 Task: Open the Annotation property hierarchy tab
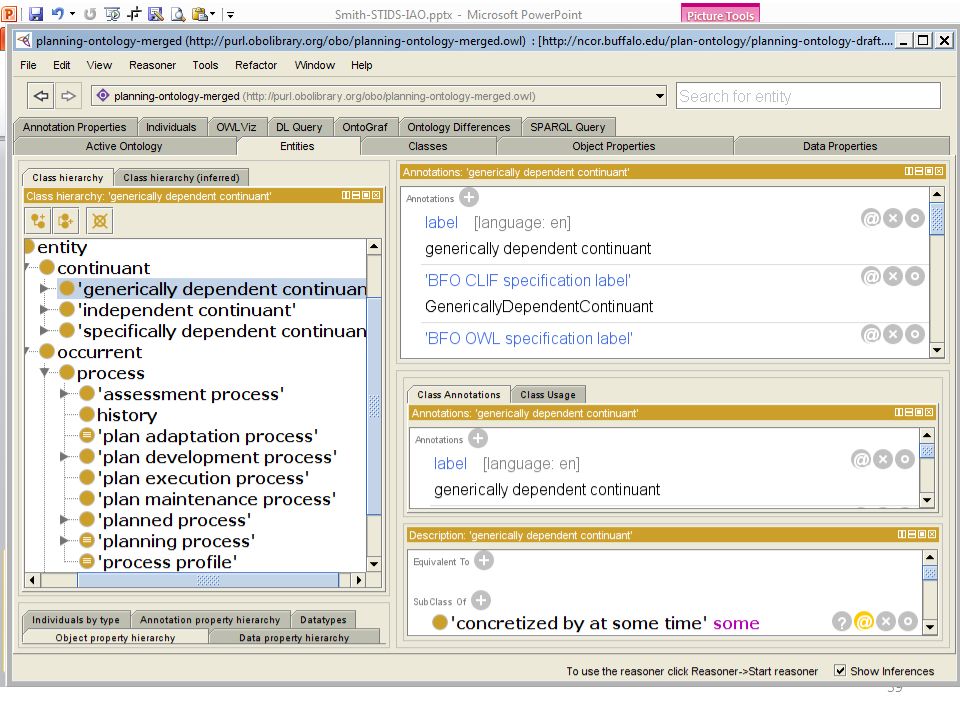click(x=210, y=620)
